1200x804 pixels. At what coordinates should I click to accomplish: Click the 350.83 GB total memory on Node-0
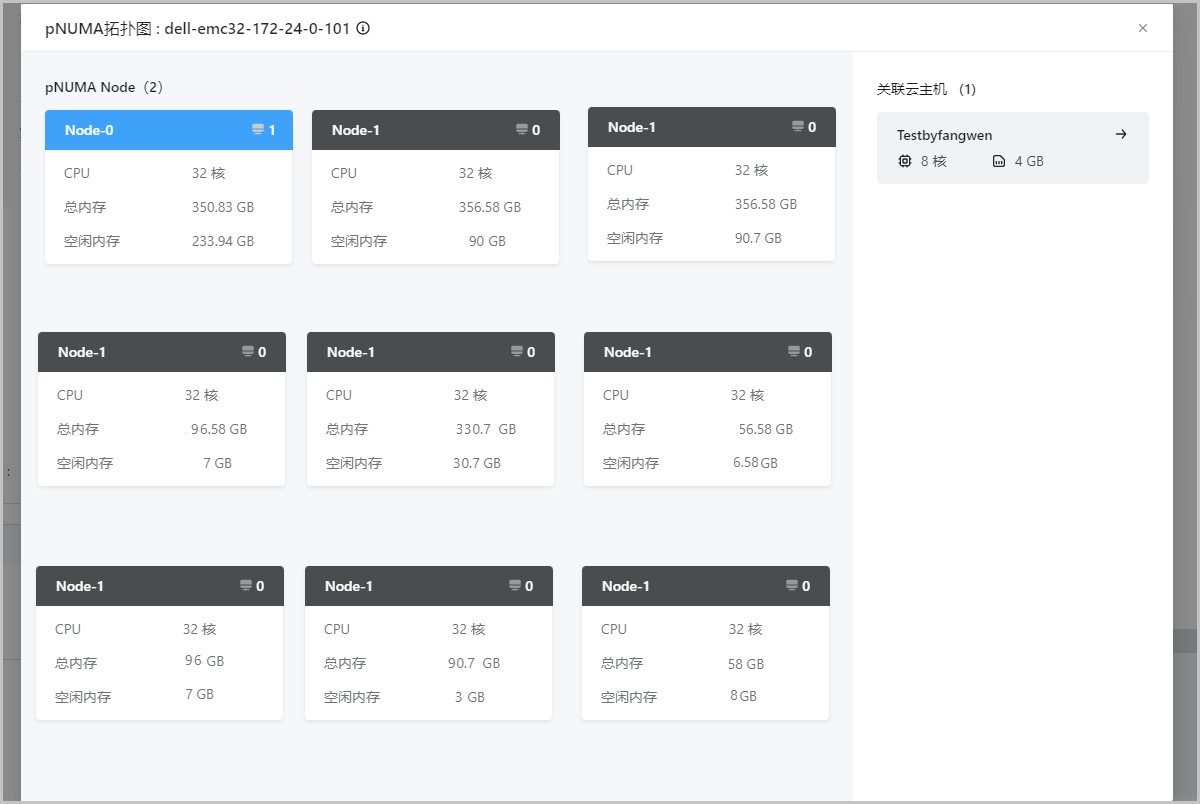[x=222, y=207]
